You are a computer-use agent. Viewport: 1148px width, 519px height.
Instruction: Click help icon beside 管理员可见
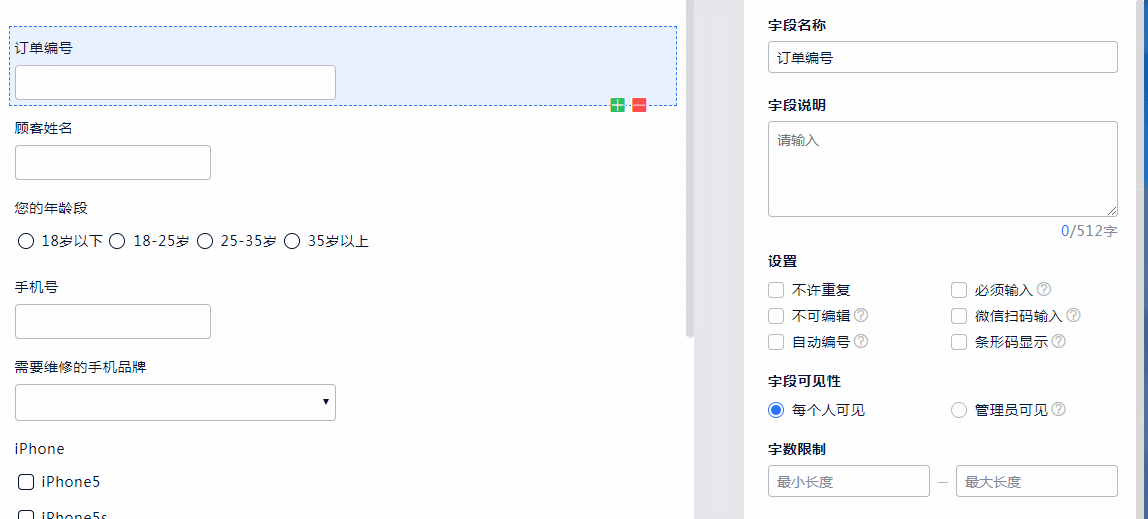tap(1059, 410)
